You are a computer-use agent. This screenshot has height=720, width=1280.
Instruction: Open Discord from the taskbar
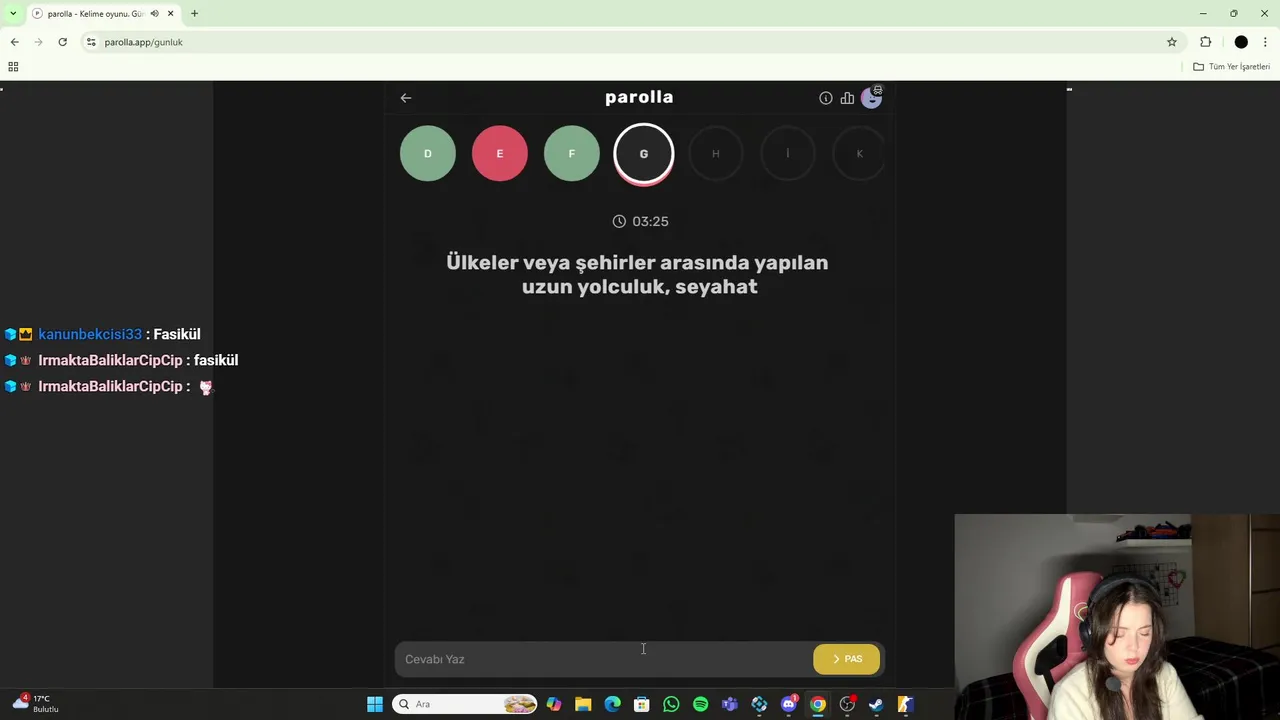789,704
